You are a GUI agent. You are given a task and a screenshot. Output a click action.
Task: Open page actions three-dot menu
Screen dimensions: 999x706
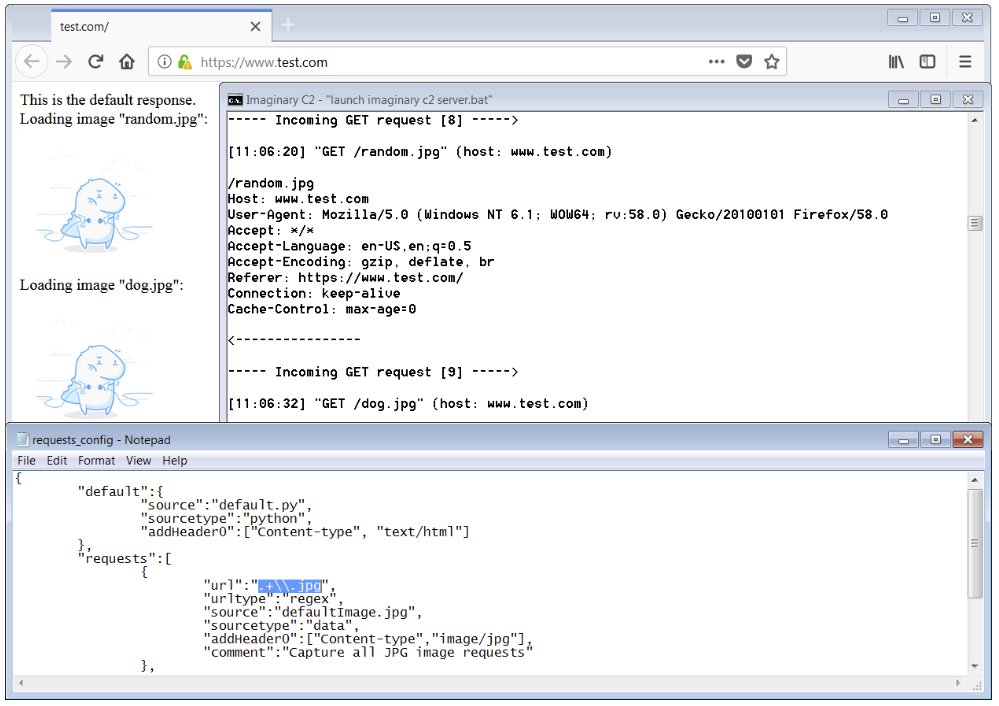(717, 62)
